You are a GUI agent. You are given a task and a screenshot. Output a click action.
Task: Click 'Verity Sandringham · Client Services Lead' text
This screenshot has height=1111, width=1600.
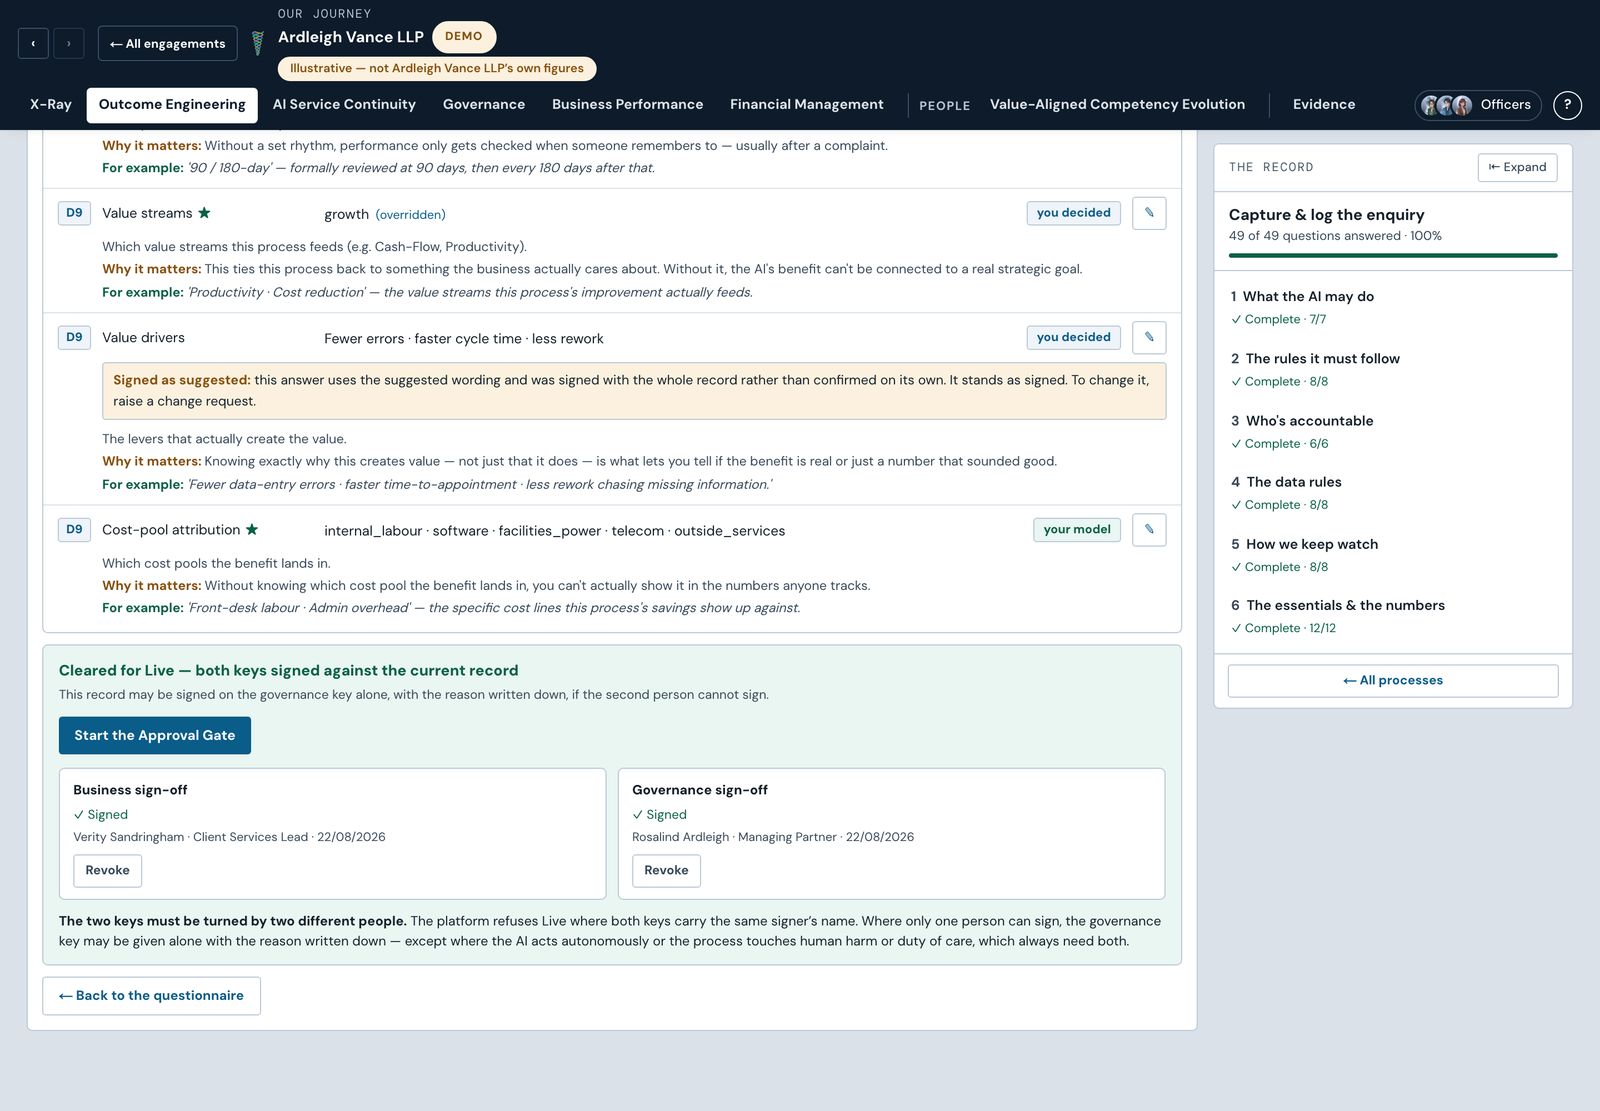(190, 837)
